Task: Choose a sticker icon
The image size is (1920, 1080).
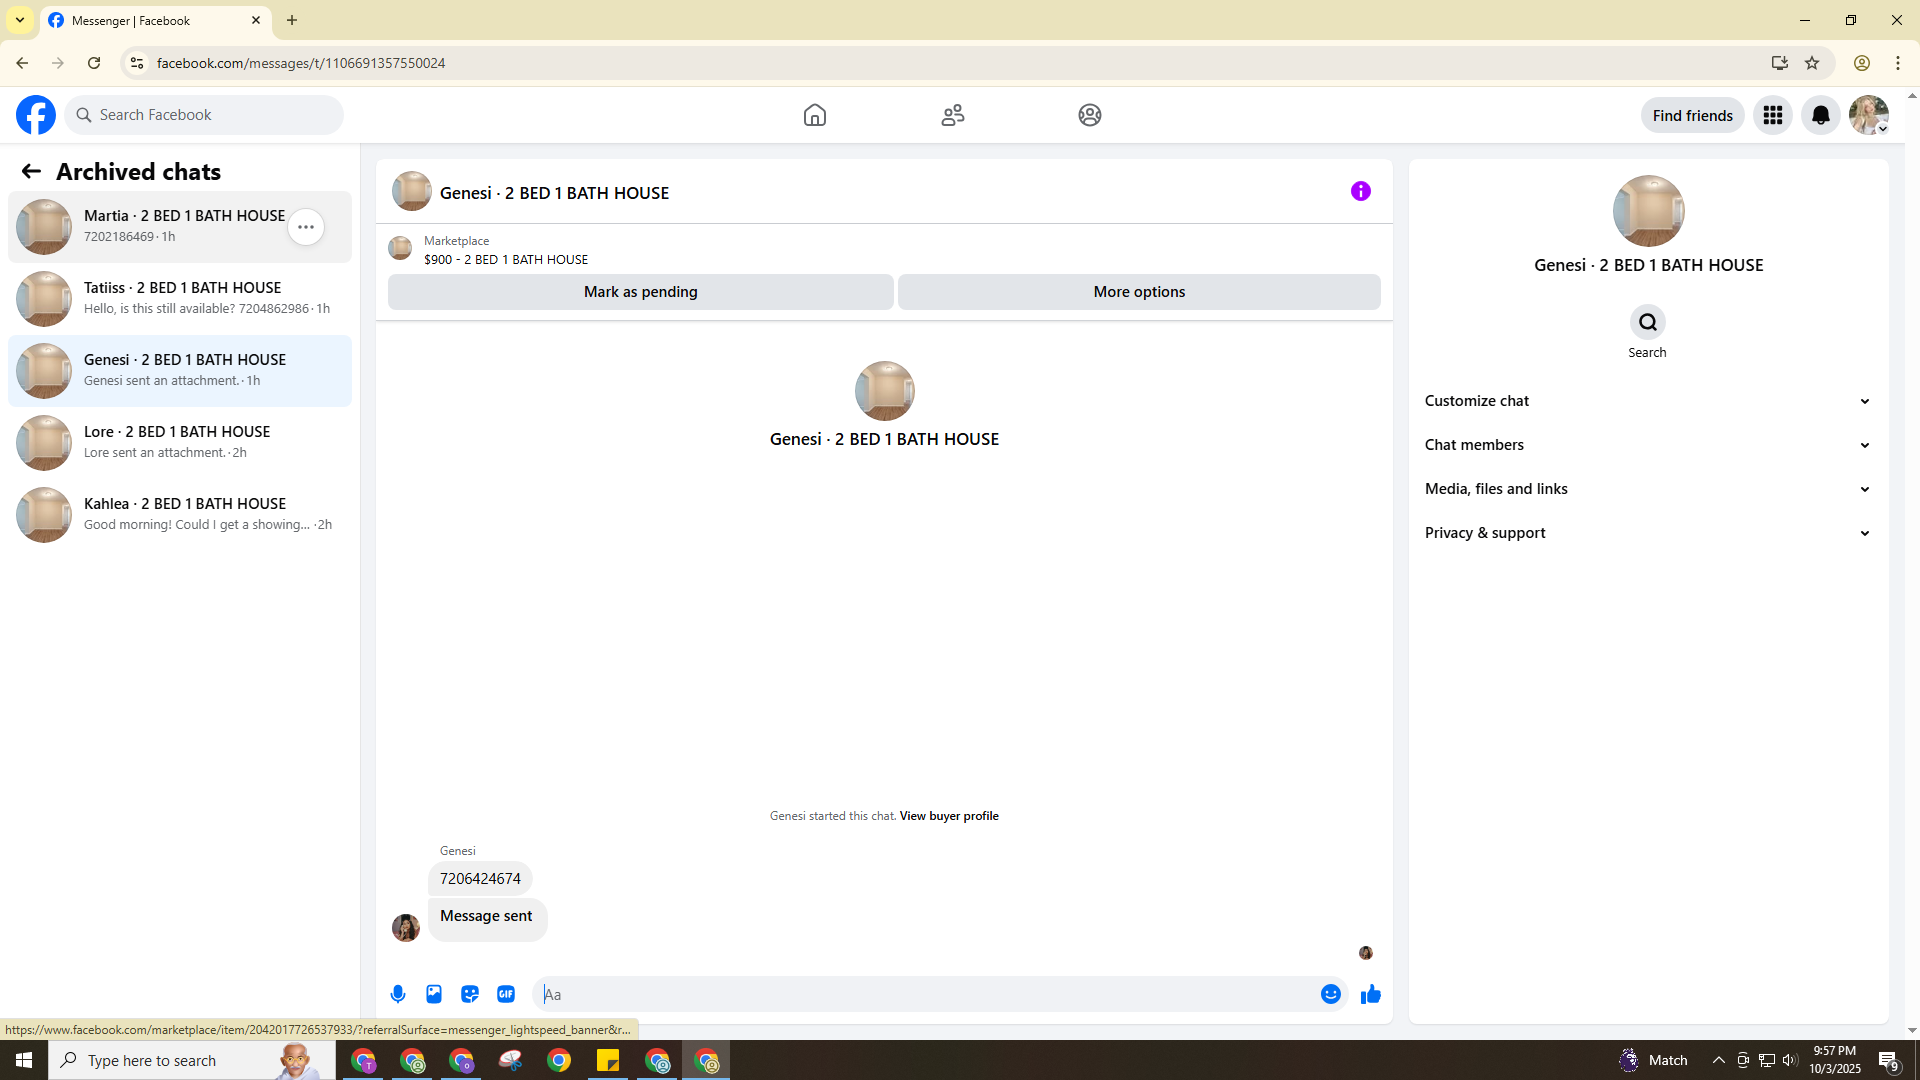Action: (470, 994)
